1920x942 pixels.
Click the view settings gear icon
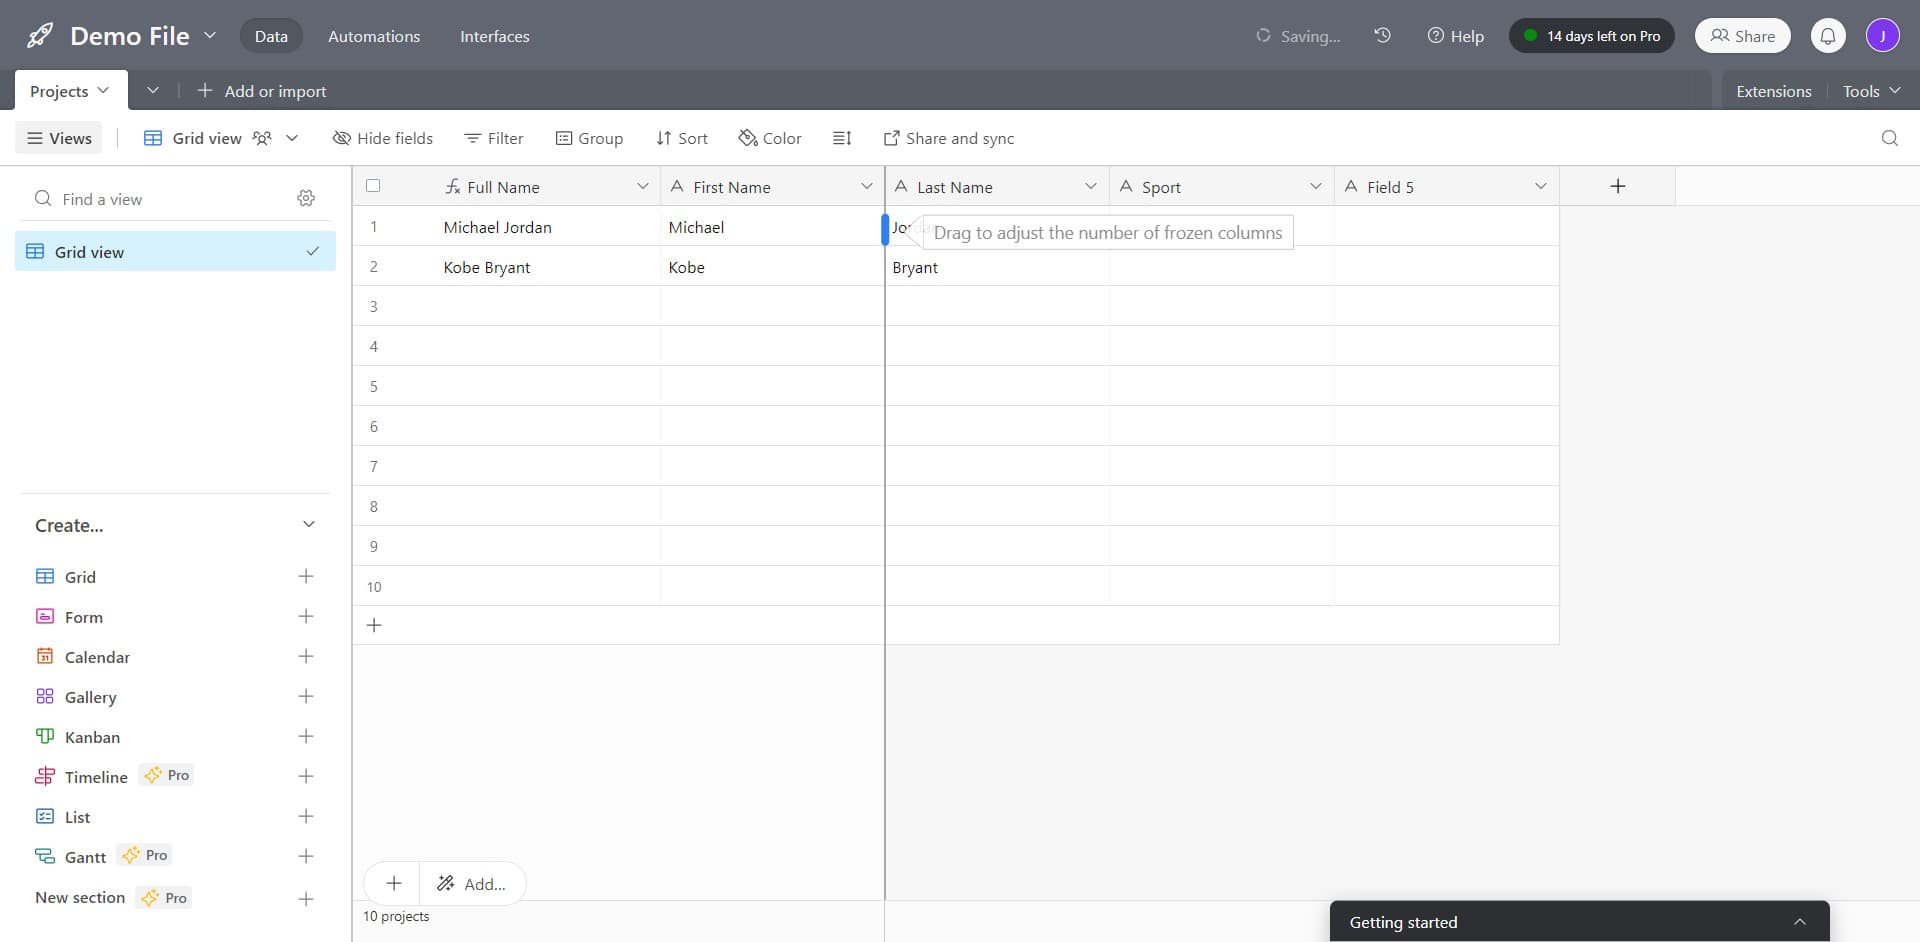(x=306, y=199)
